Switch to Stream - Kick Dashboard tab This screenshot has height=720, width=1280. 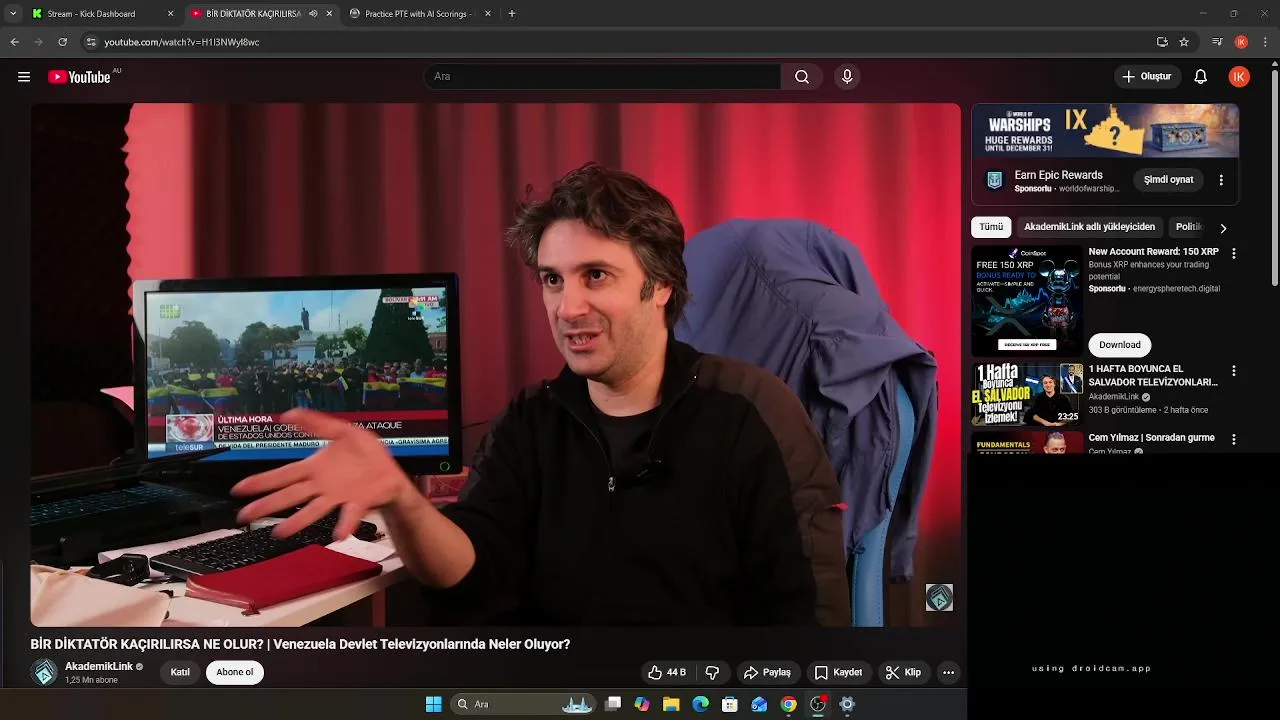(x=91, y=14)
